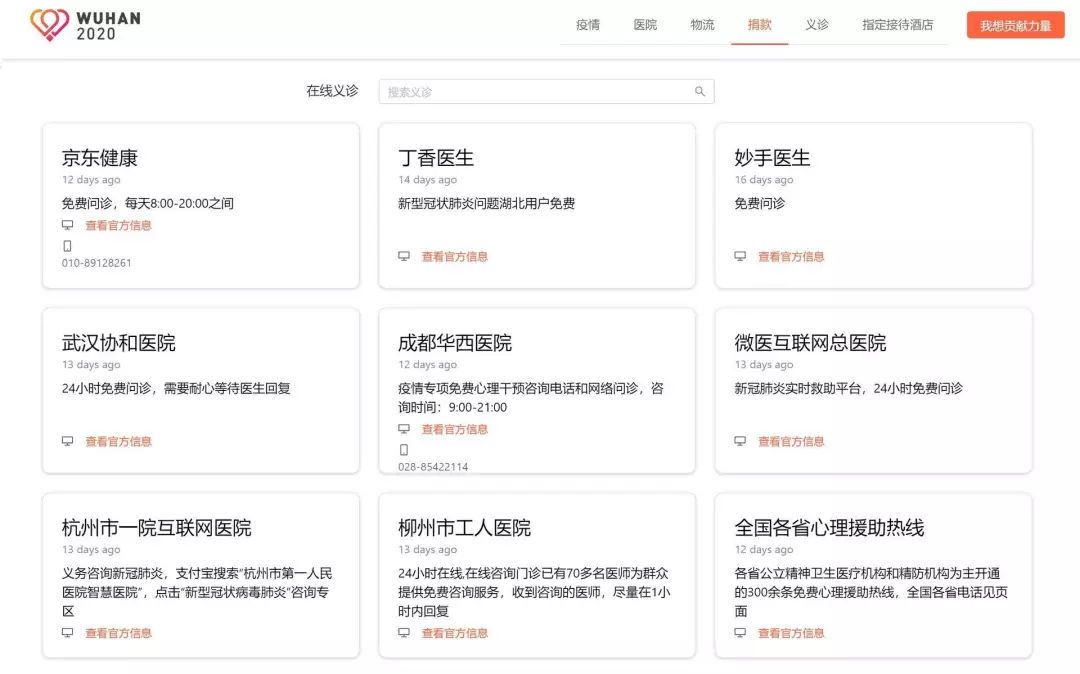Open 查看官方信息 for 成都华西医院
Screen dimensions: 1080x674
(x=456, y=428)
